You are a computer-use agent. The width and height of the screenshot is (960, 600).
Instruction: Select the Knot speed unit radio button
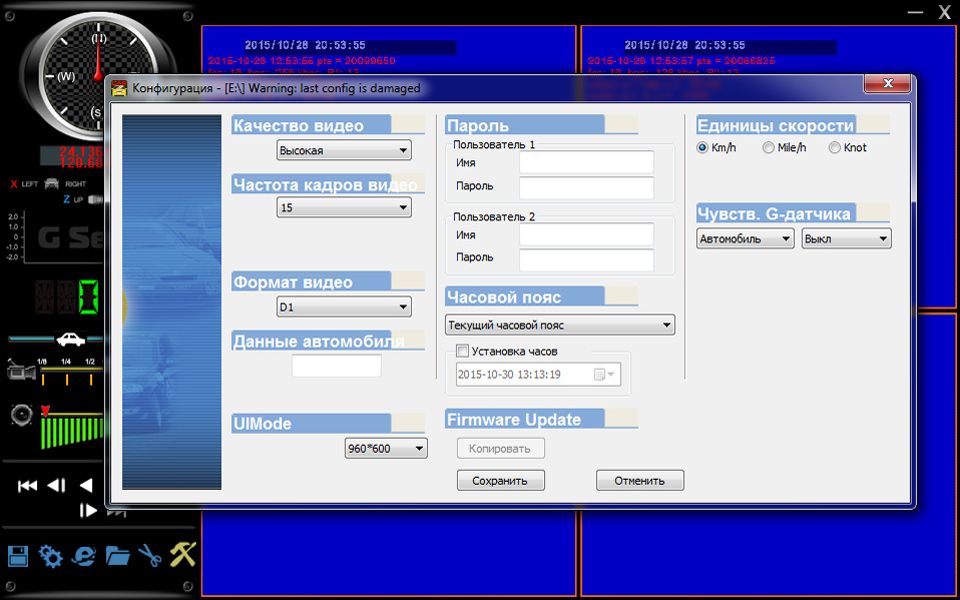click(x=834, y=147)
